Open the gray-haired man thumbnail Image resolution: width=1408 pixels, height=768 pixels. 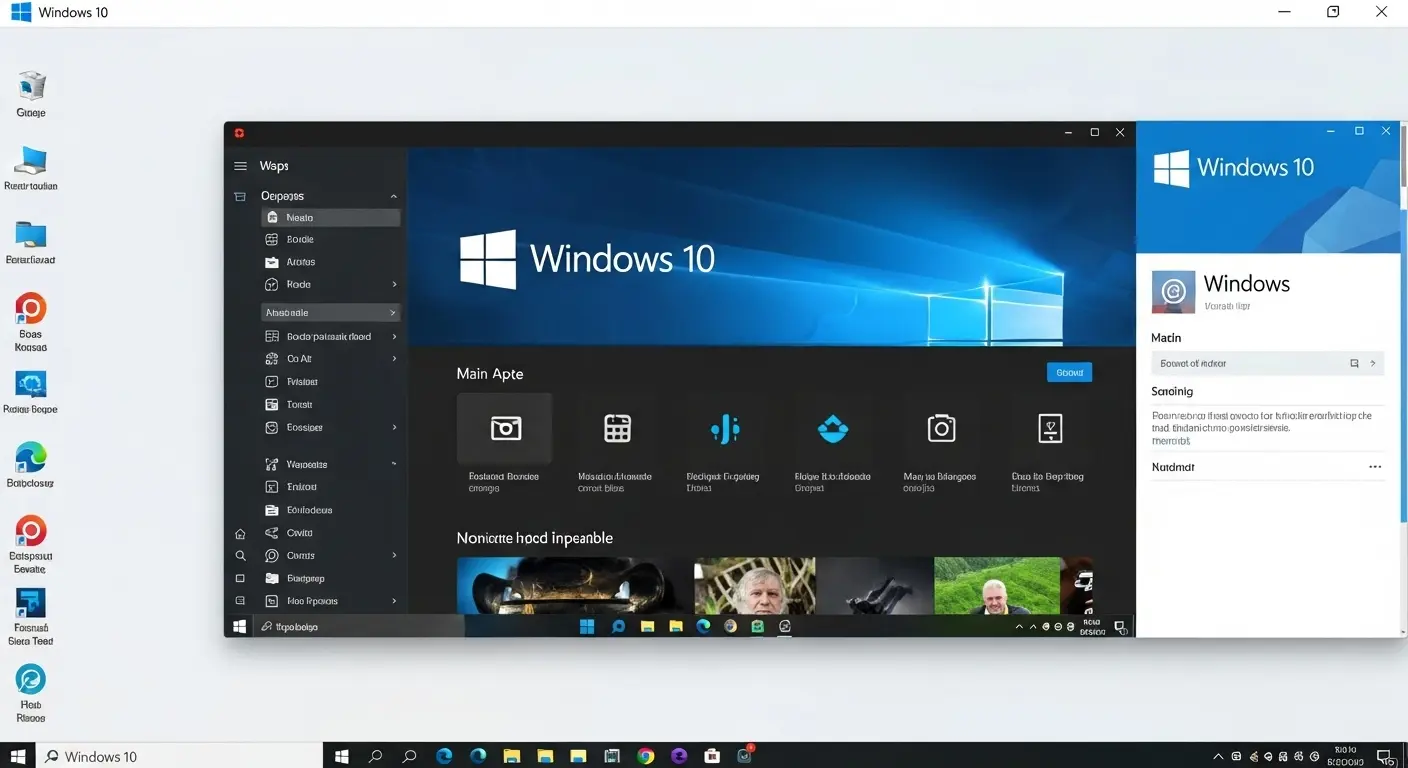[x=755, y=586]
